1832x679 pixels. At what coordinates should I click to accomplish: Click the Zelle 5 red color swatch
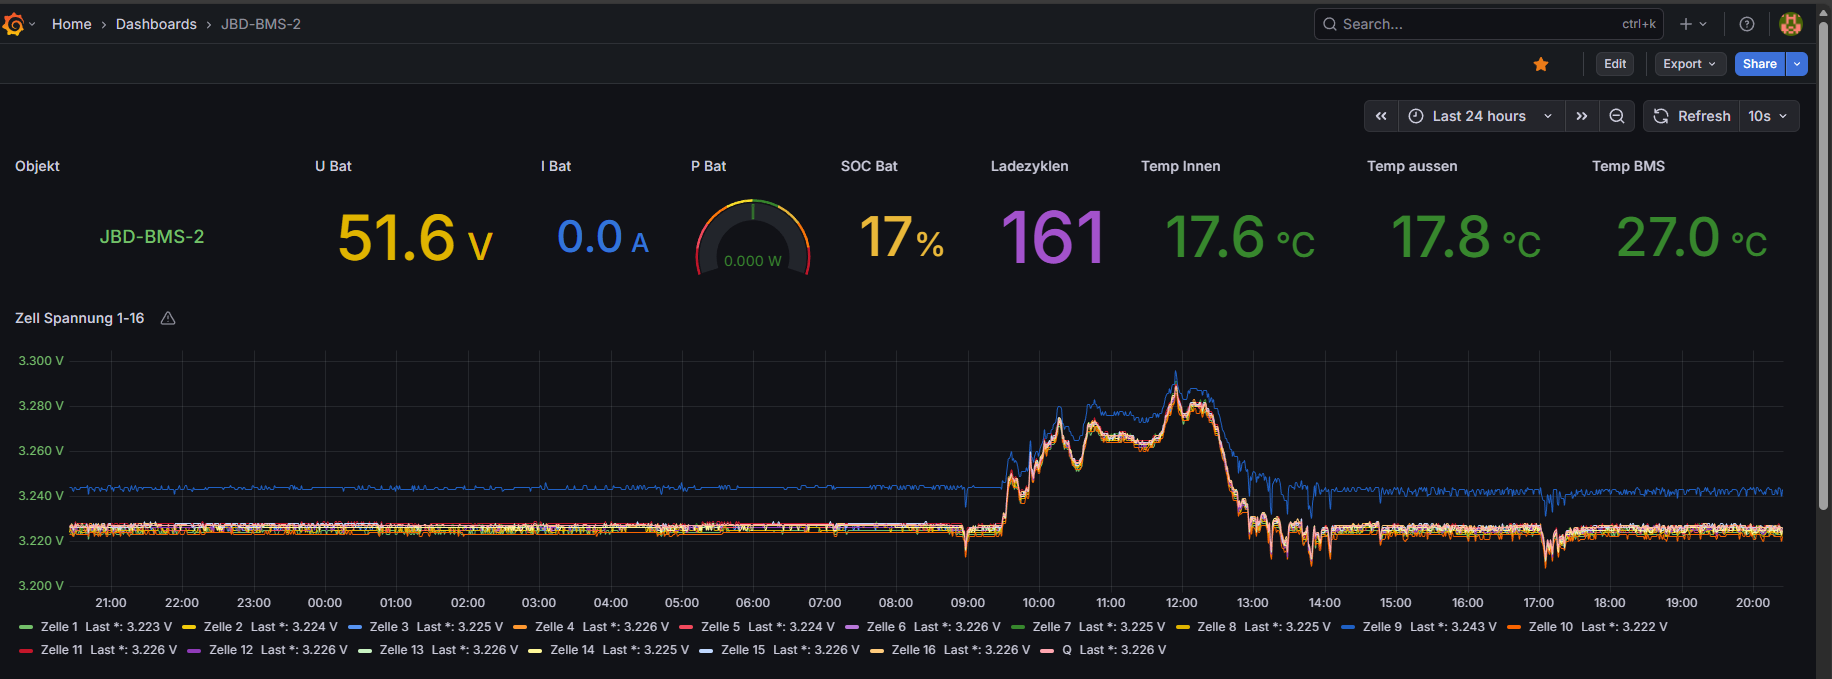686,627
